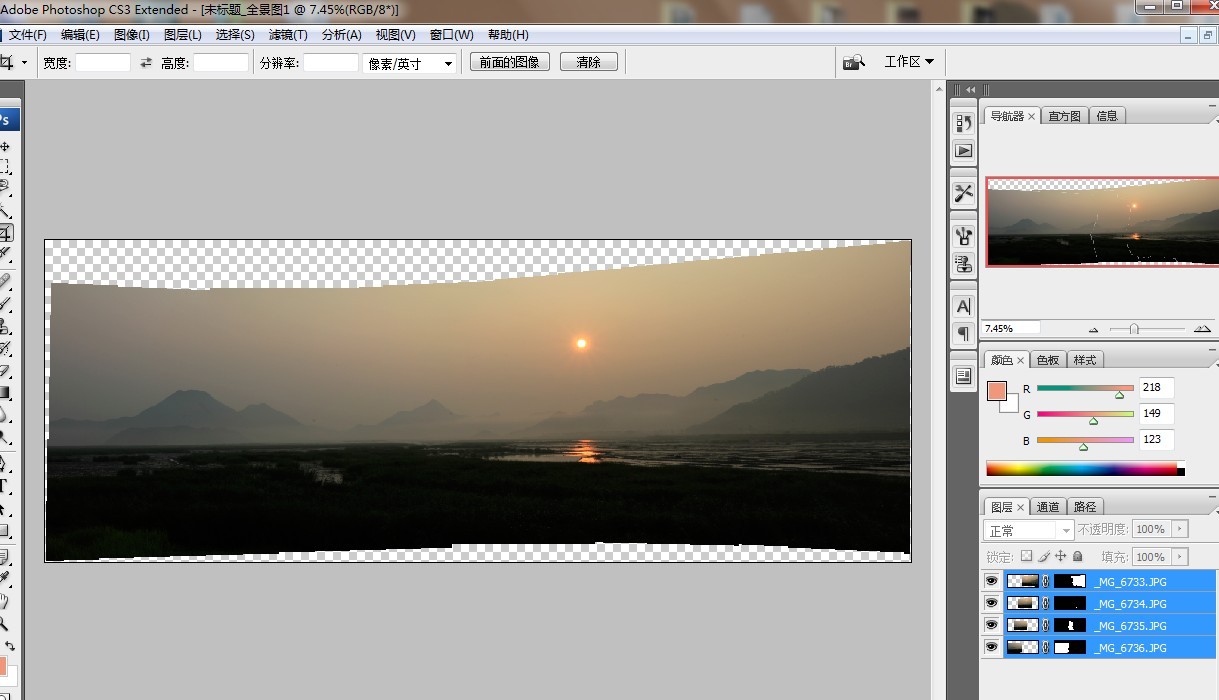1219x700 pixels.
Task: Select the Brush tool
Action: click(5, 303)
